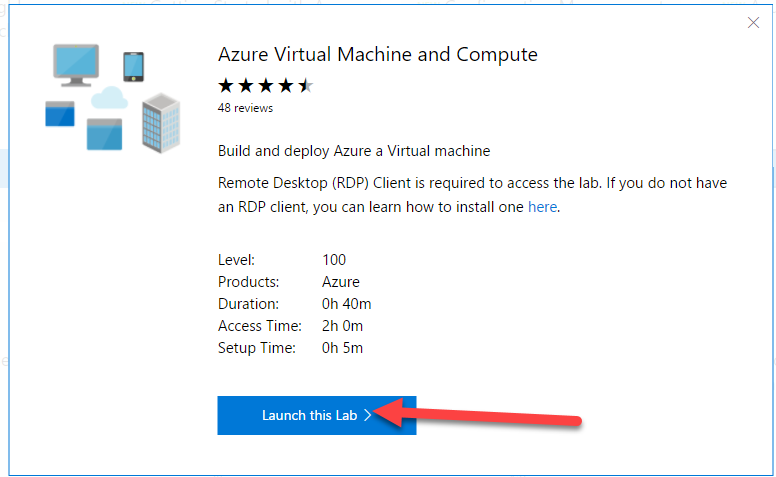Viewport: 776px width, 477px height.
Task: Click the half-filled fifth rating star
Action: (305, 85)
